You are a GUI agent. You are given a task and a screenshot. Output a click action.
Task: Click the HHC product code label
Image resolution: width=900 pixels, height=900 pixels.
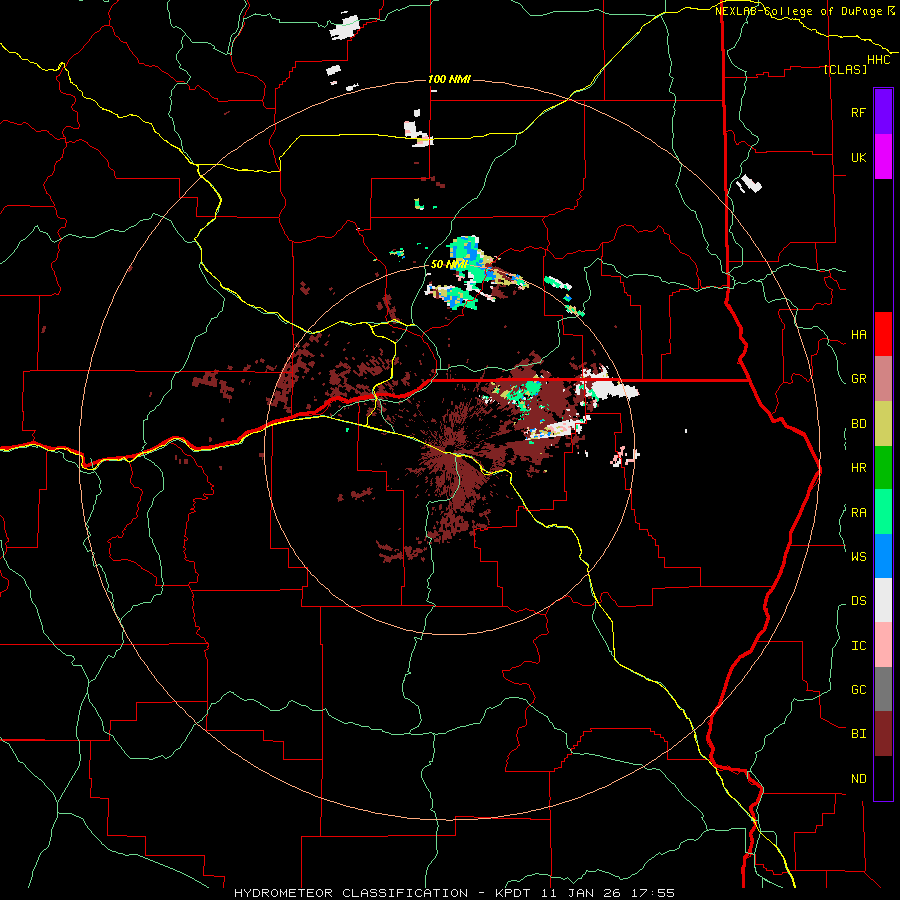pyautogui.click(x=879, y=60)
